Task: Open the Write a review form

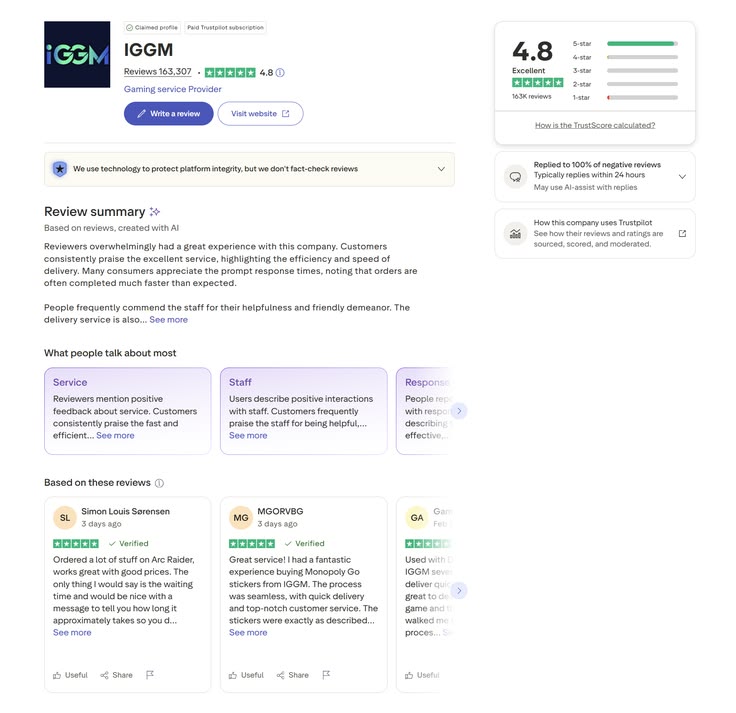Action: click(x=169, y=114)
